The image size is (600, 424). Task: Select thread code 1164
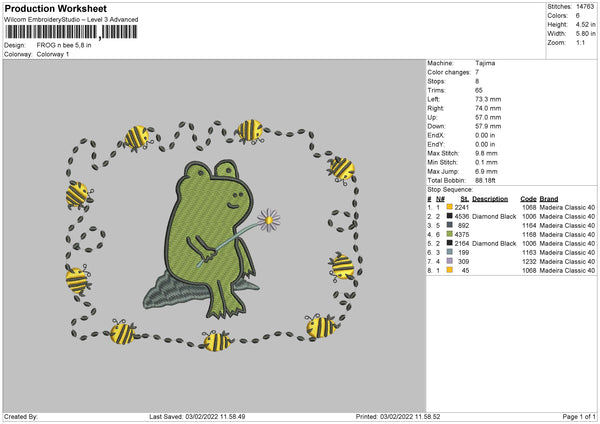click(x=529, y=225)
